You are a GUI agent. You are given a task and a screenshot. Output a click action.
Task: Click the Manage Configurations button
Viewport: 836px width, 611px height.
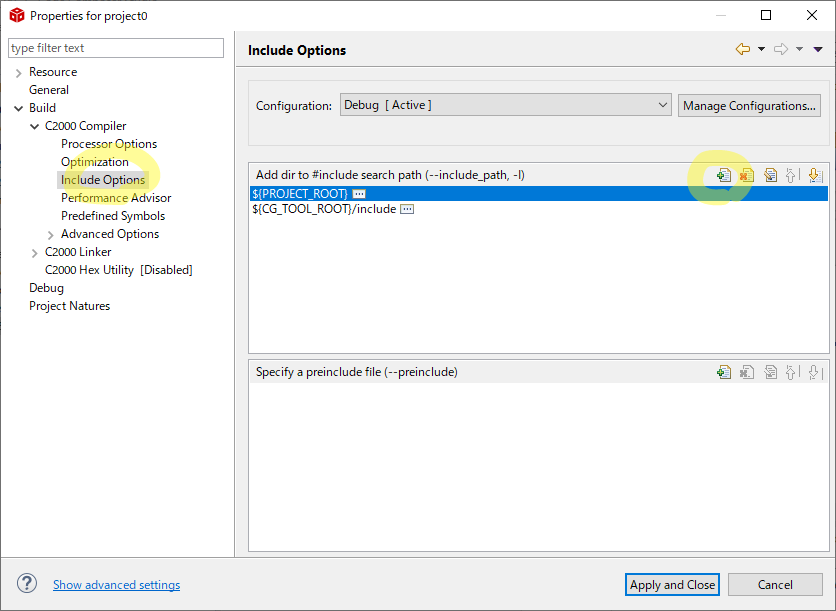click(749, 105)
